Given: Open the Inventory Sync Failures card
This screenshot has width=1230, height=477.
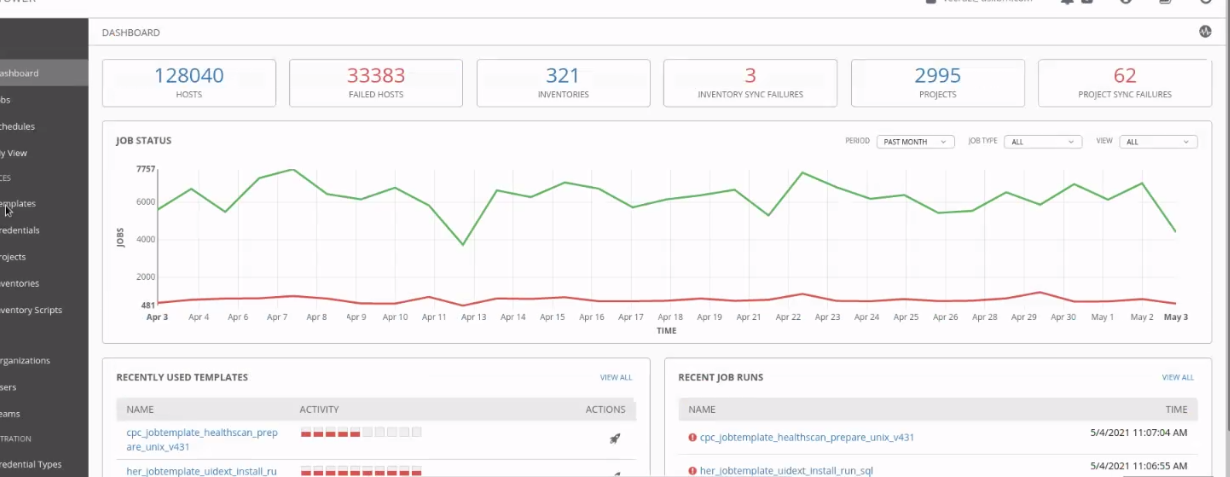Looking at the screenshot, I should tap(750, 83).
